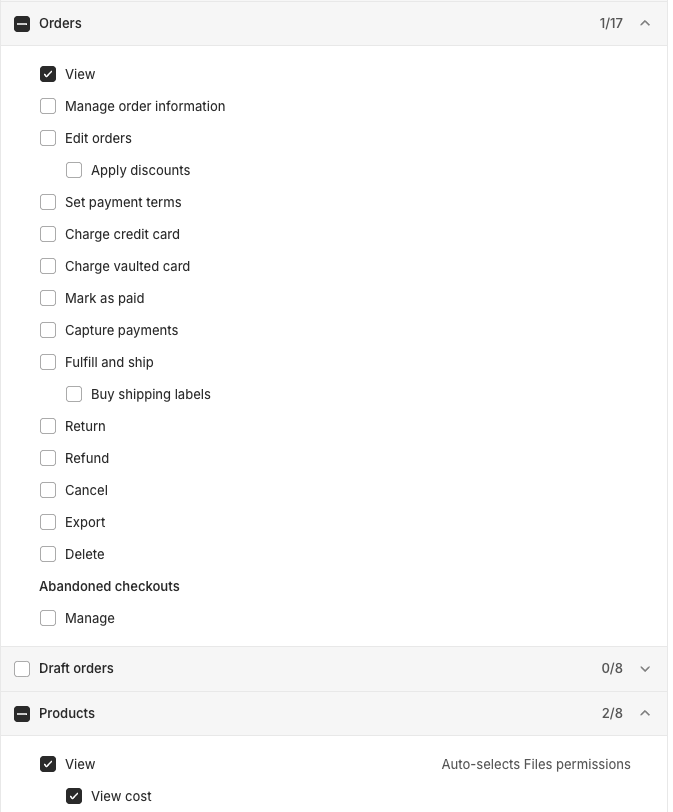This screenshot has width=673, height=812.
Task: Toggle the Orders group indeterminate checkbox
Action: tap(22, 23)
